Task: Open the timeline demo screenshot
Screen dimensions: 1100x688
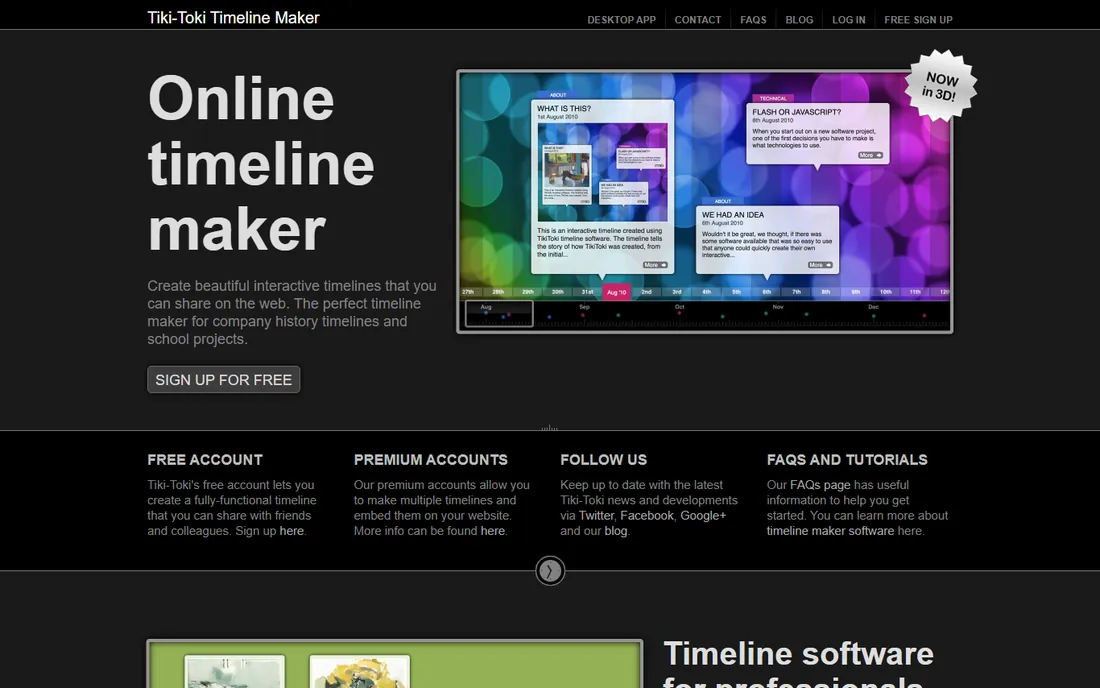Action: 704,201
